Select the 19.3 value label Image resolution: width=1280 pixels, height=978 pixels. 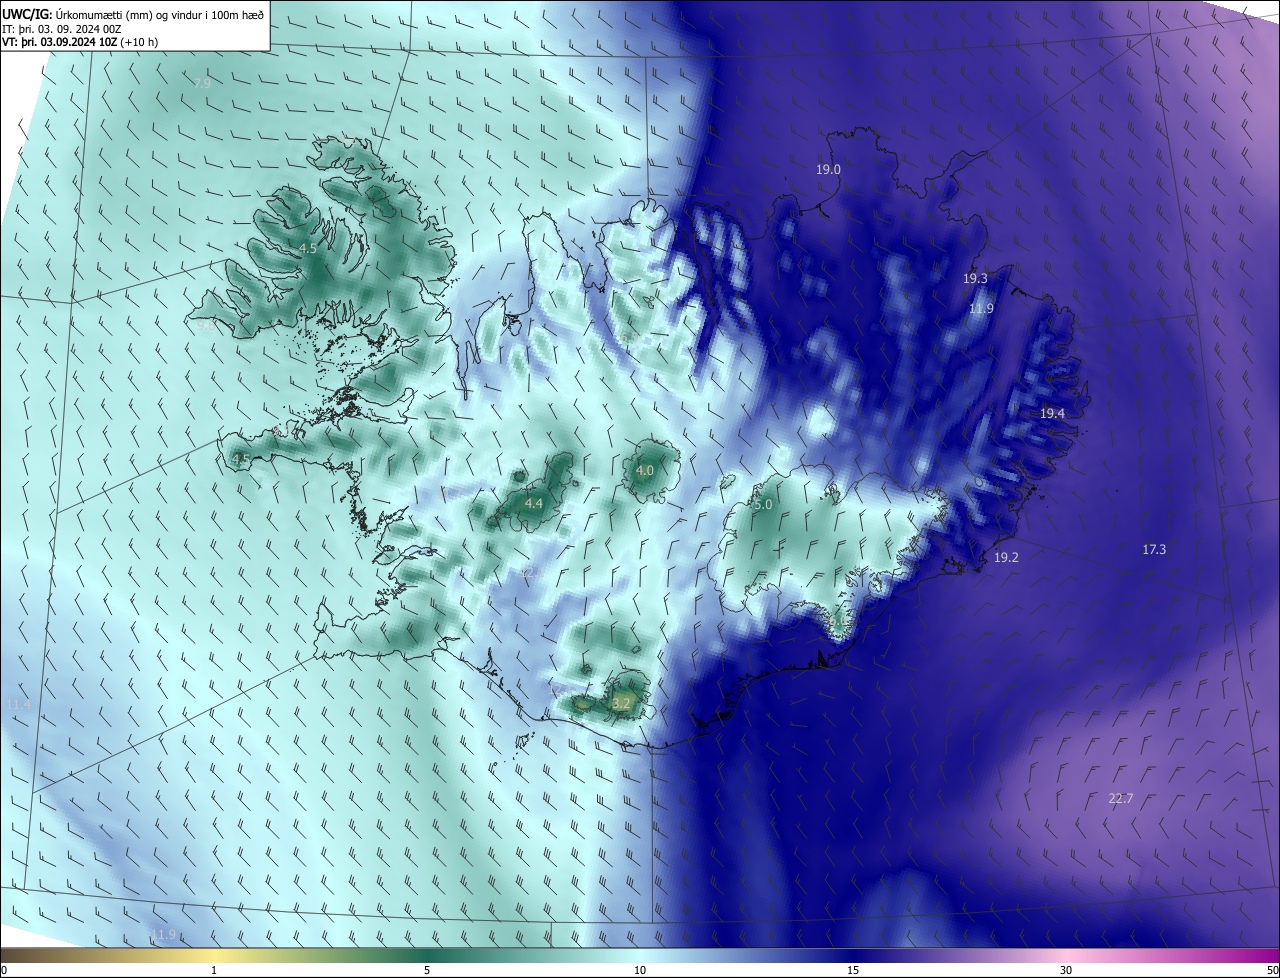click(x=975, y=279)
